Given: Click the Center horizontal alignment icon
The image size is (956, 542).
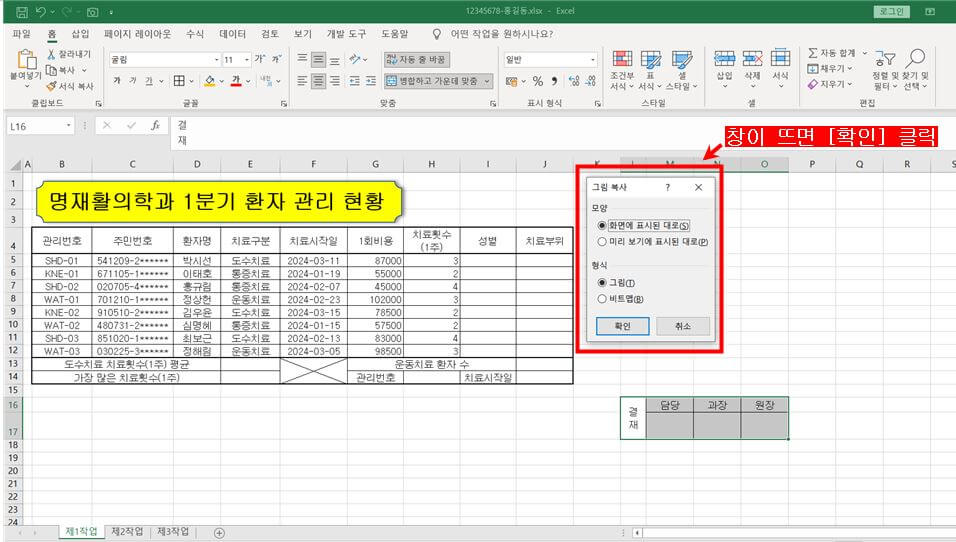Looking at the screenshot, I should [318, 80].
